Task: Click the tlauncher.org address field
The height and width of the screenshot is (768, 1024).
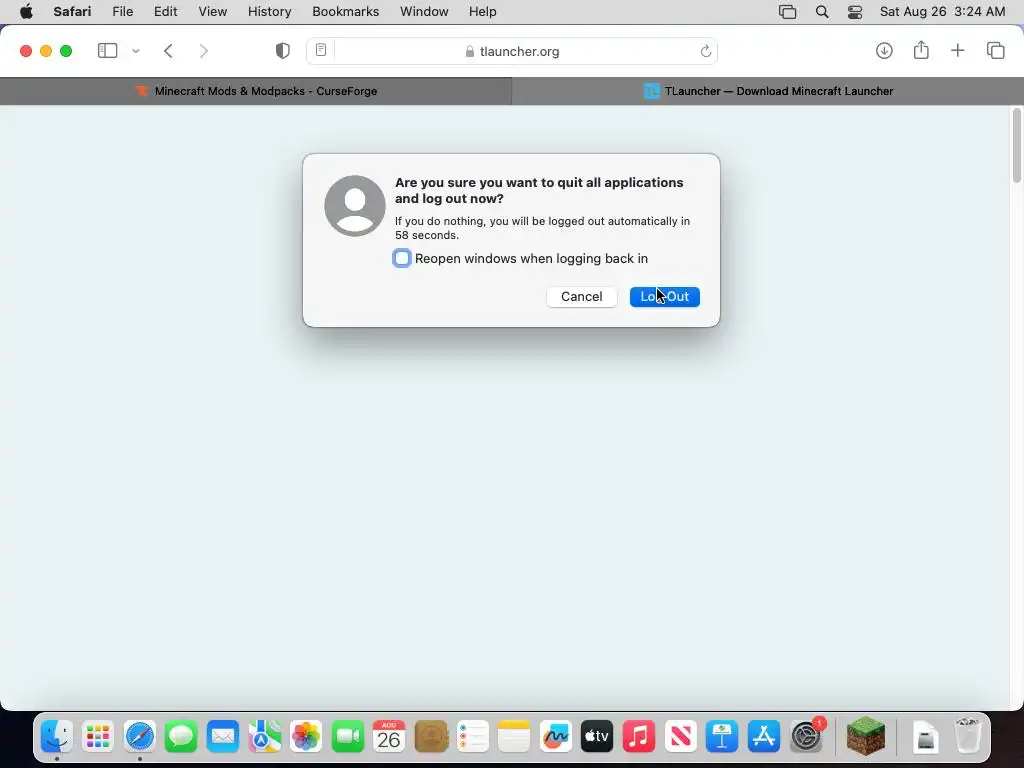Action: pyautogui.click(x=512, y=51)
